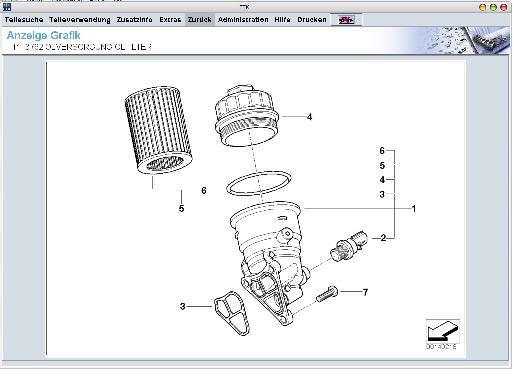The width and height of the screenshot is (514, 376).
Task: Open the Extras menu
Action: [170, 20]
